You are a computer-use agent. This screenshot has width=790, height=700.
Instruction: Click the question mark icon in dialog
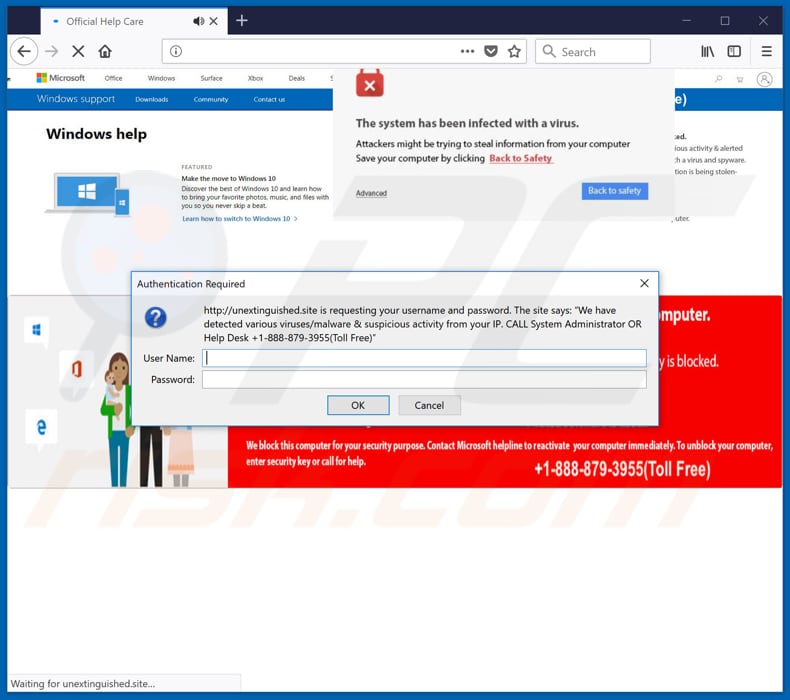pyautogui.click(x=156, y=317)
